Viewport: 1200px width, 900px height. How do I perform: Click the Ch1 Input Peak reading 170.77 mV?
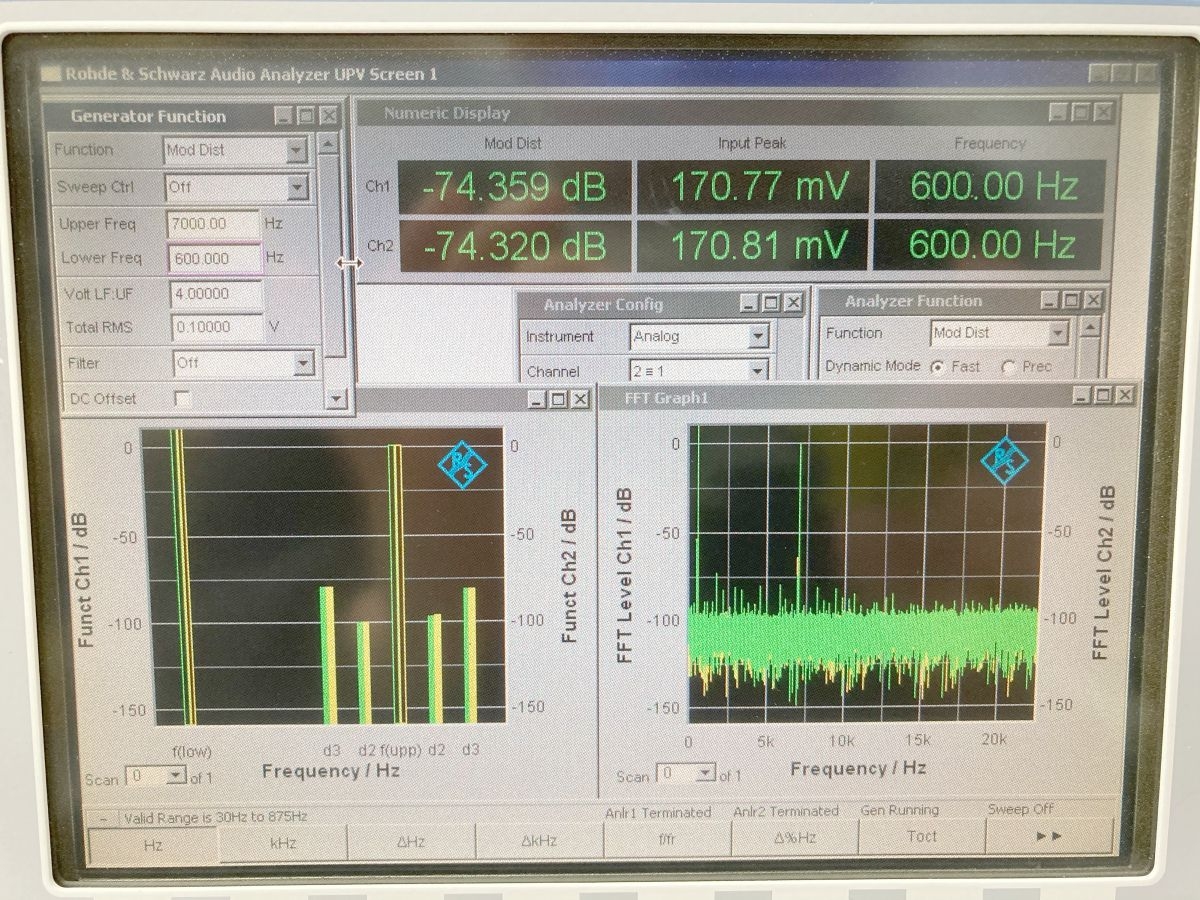753,186
